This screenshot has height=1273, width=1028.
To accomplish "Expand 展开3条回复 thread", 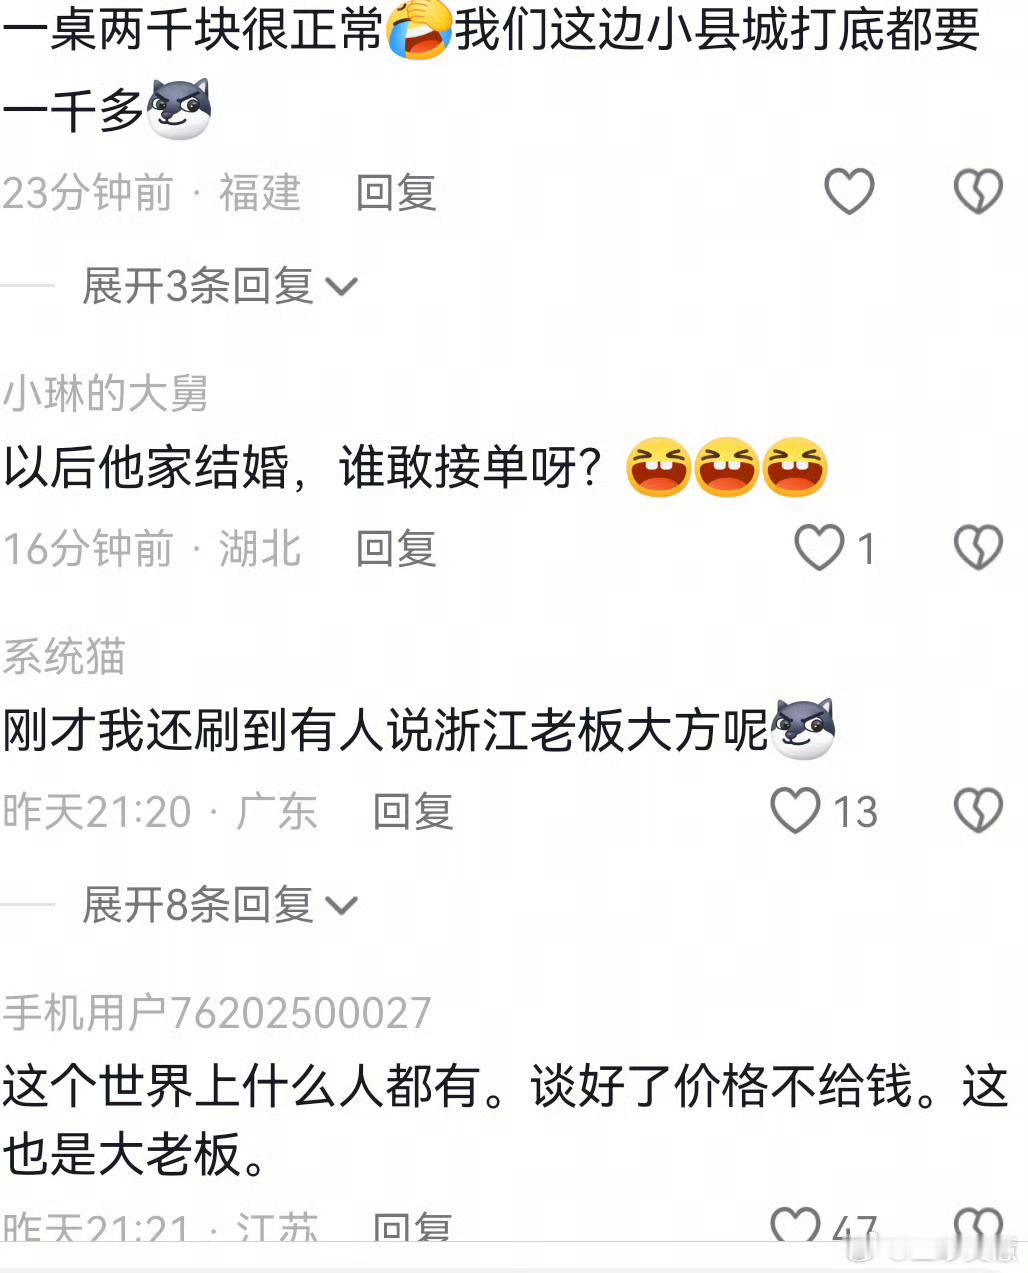I will click(x=219, y=286).
